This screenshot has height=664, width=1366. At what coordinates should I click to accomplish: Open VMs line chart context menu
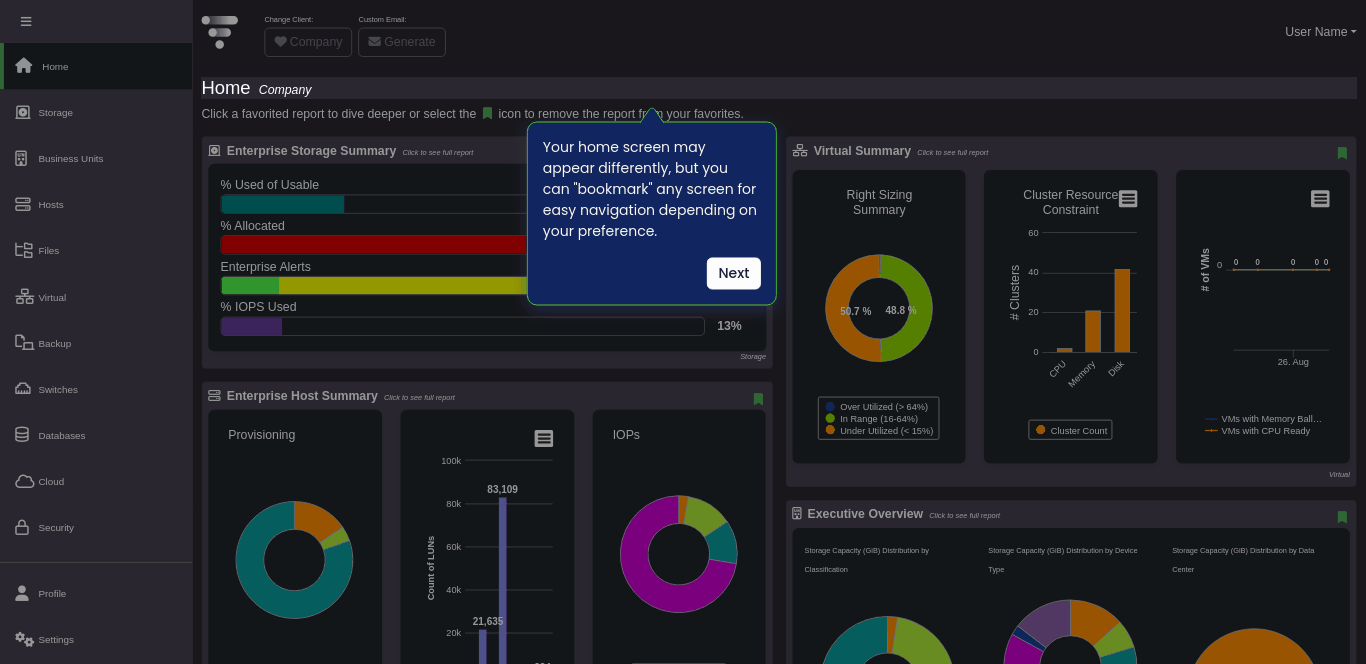click(x=1320, y=199)
